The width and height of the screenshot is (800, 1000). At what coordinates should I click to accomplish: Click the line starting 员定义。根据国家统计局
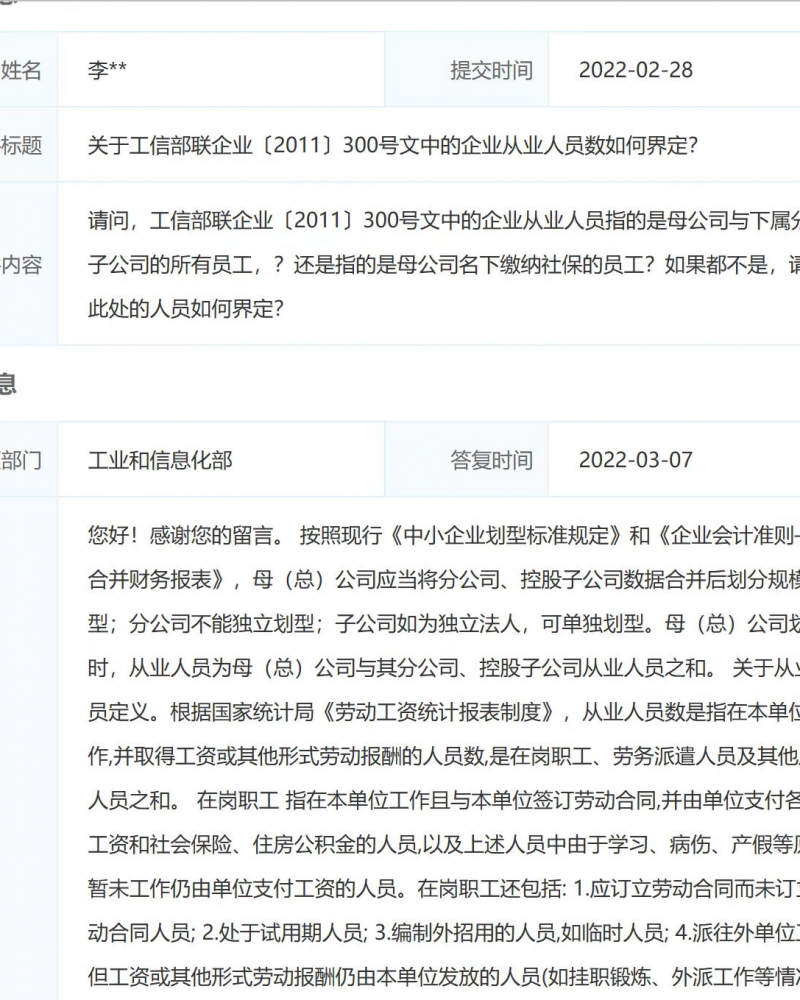[444, 712]
